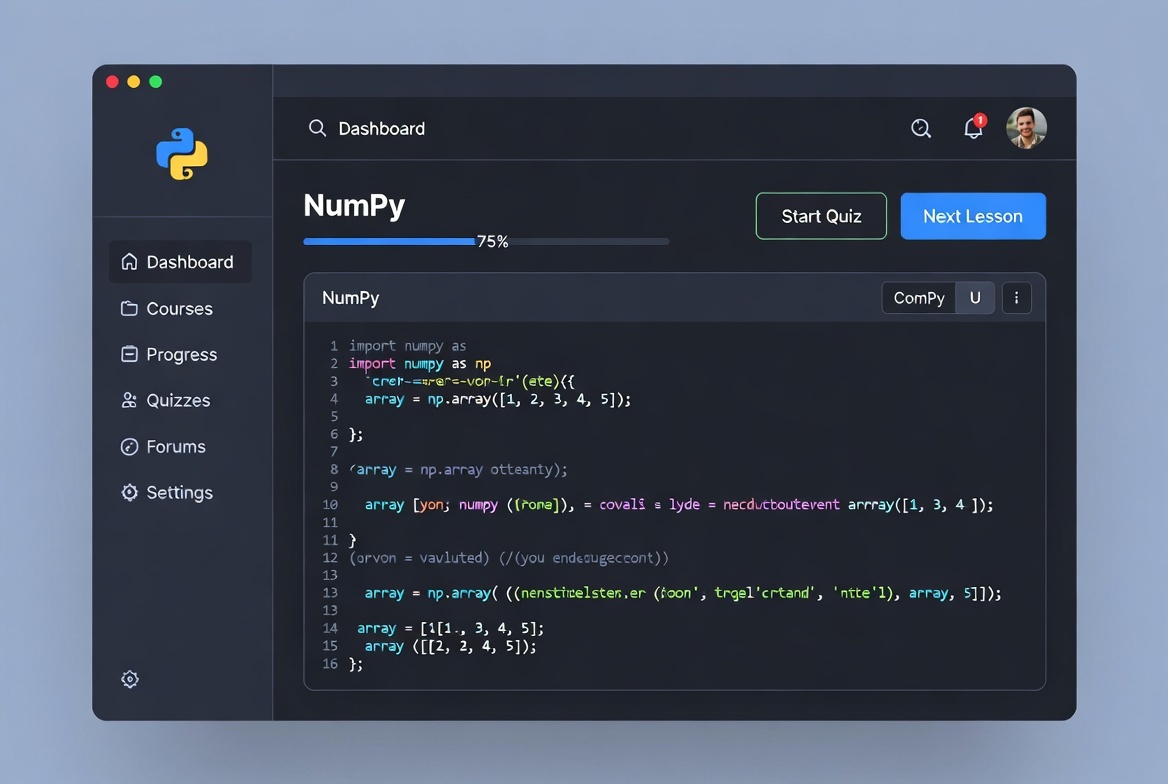Select Quizzes from the navigation menu

click(x=178, y=400)
